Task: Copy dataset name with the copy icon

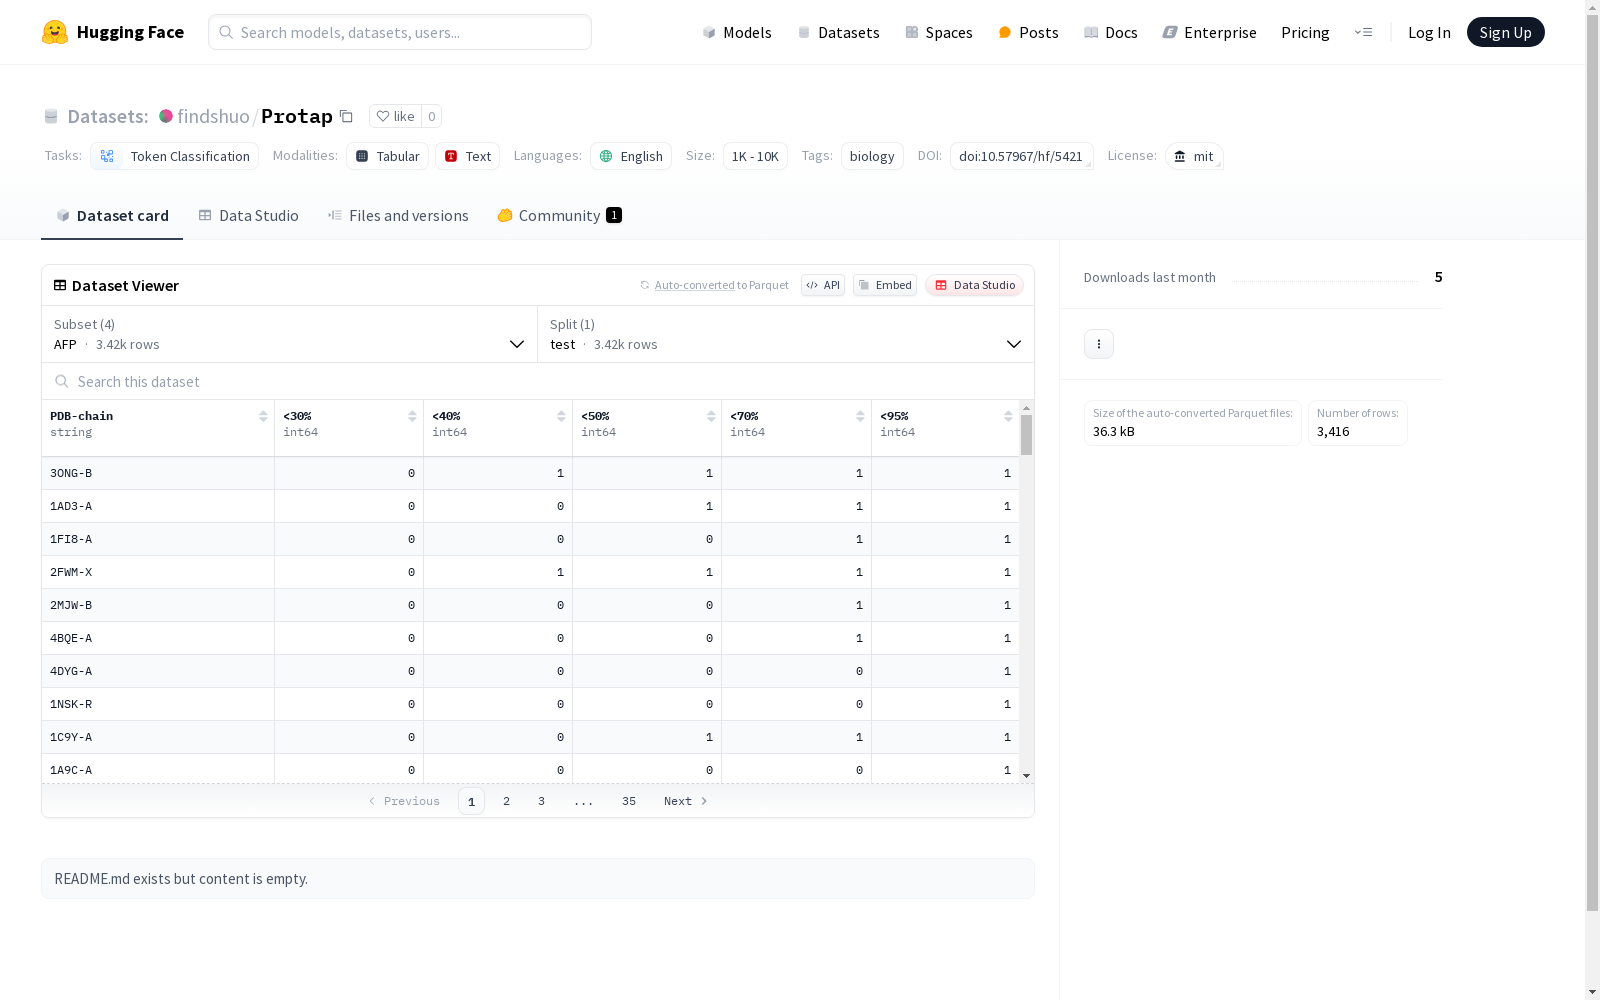Action: tap(346, 116)
